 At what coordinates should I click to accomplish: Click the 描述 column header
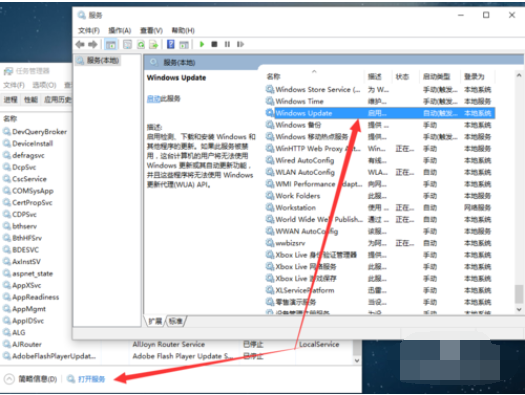(x=375, y=77)
